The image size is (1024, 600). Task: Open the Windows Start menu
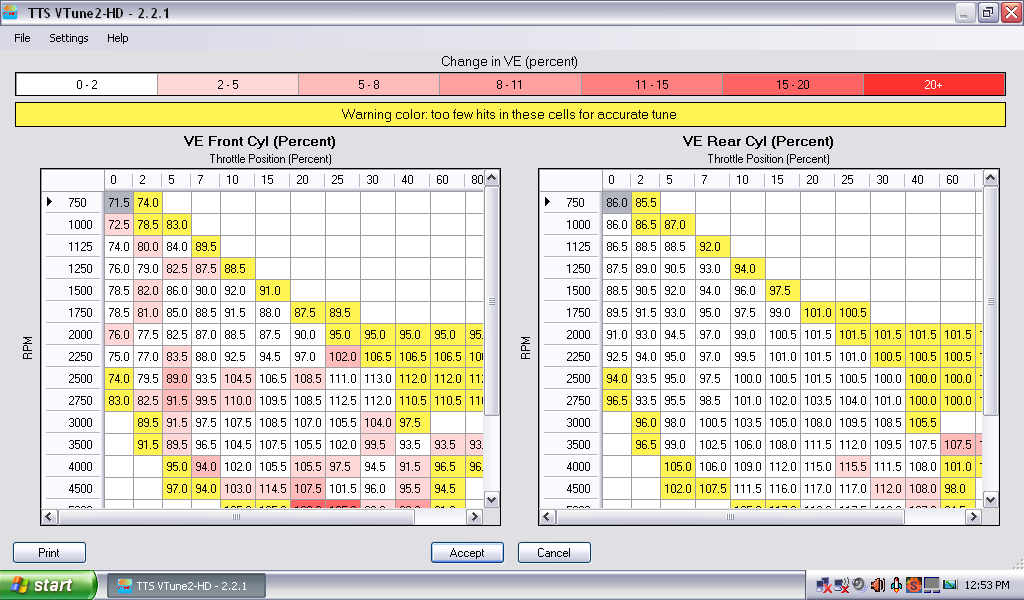(x=48, y=585)
